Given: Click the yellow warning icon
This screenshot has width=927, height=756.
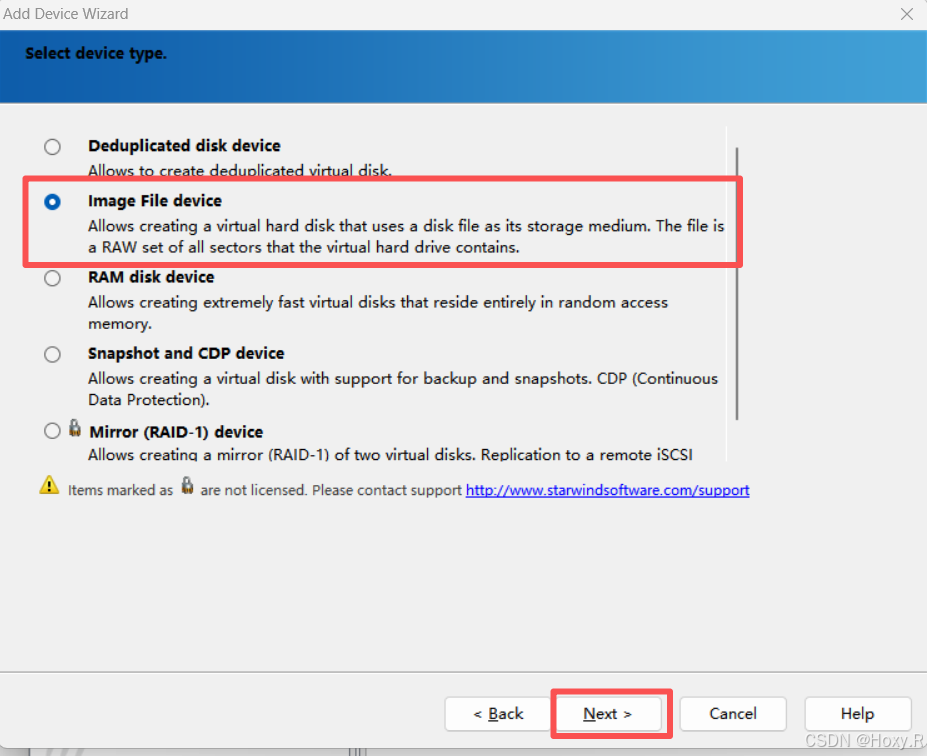Looking at the screenshot, I should point(49,485).
